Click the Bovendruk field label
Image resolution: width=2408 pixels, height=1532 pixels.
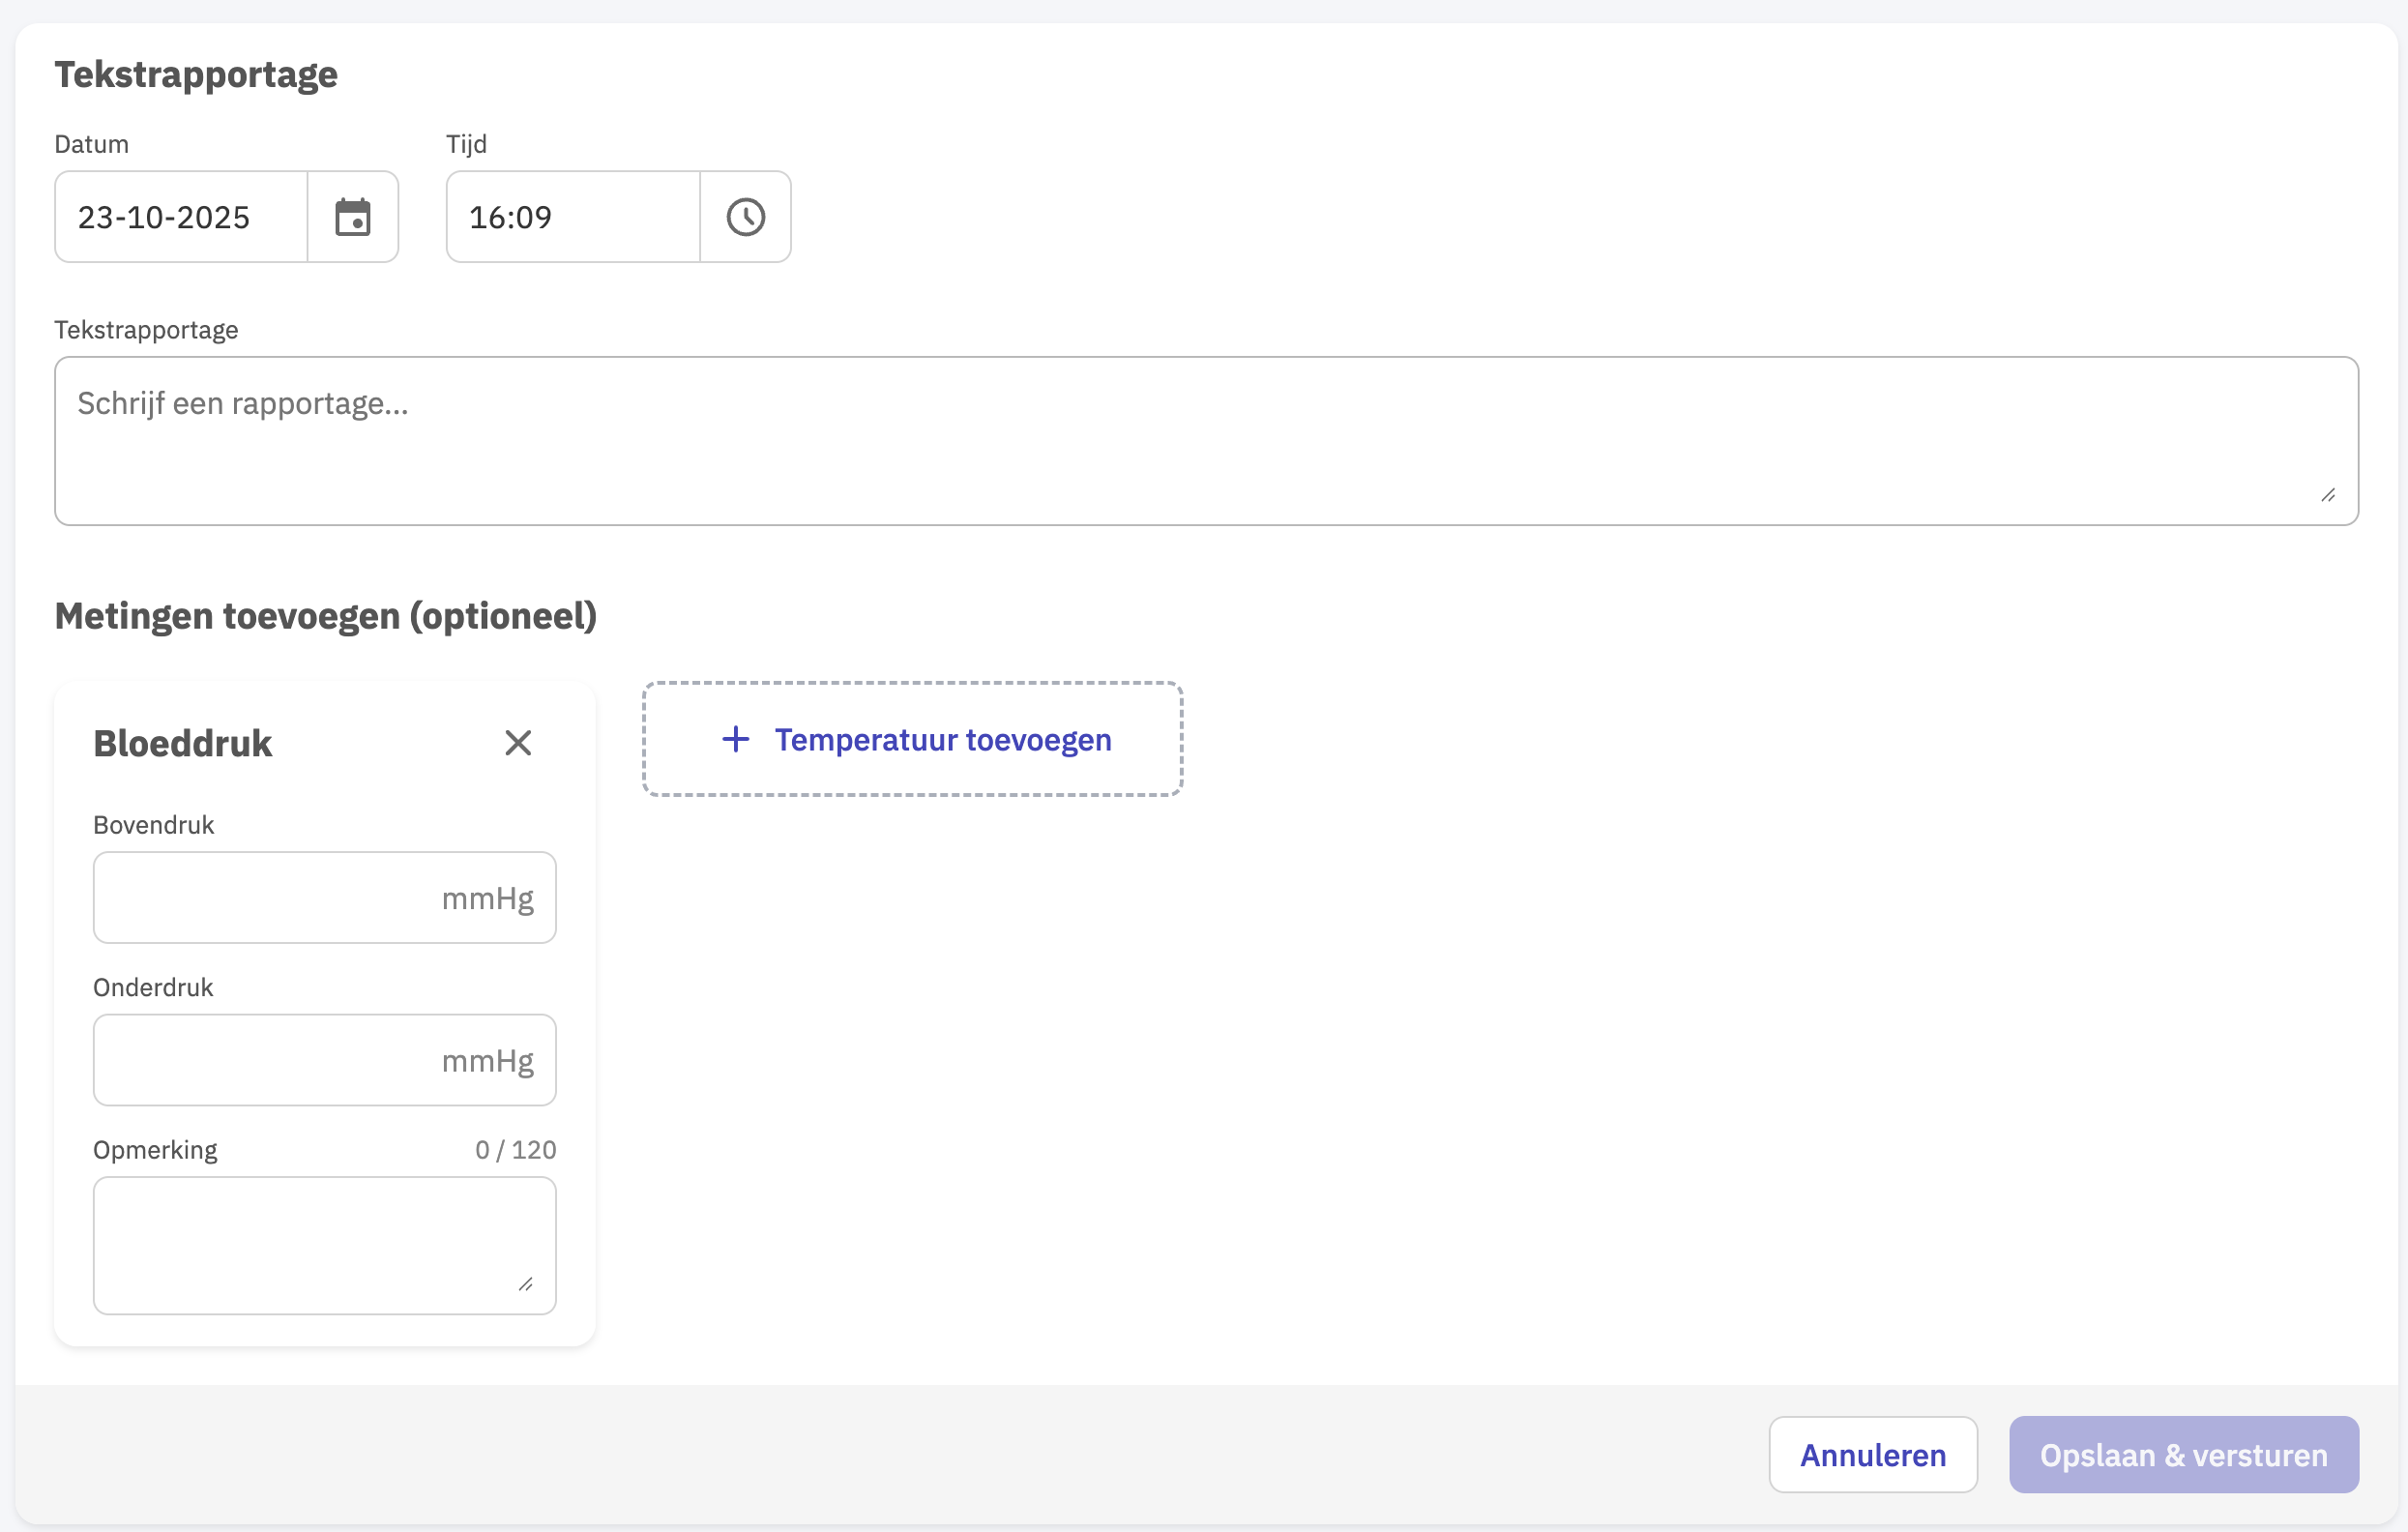pos(154,825)
